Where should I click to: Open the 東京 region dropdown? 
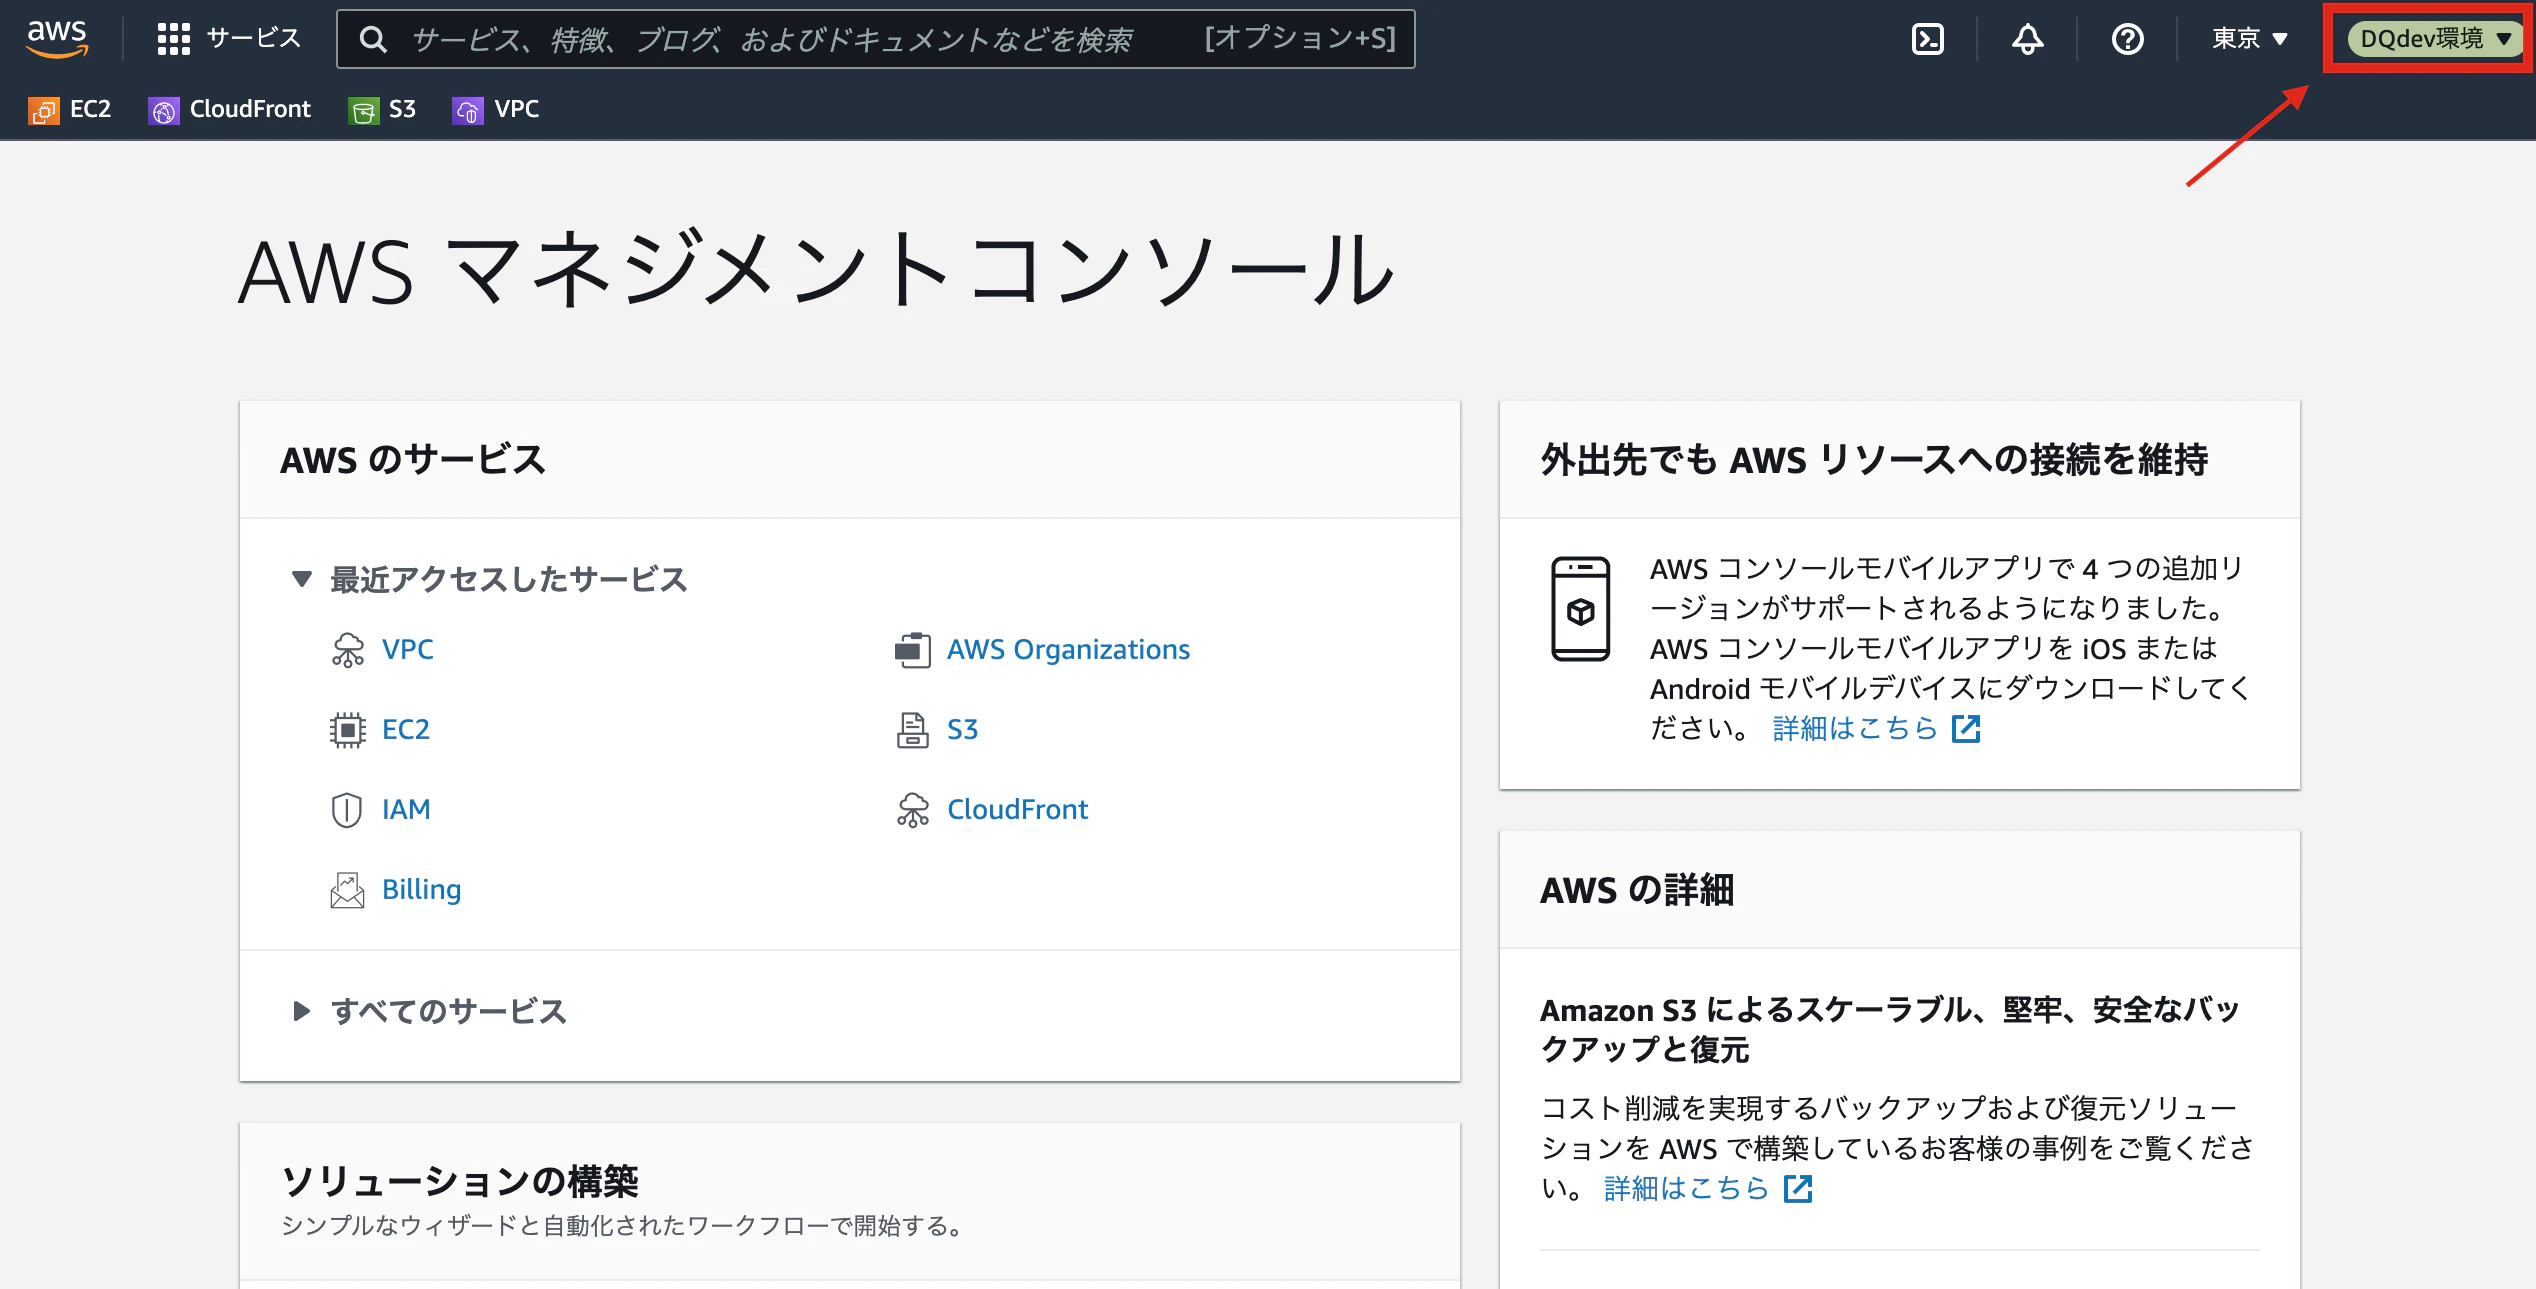[2249, 39]
